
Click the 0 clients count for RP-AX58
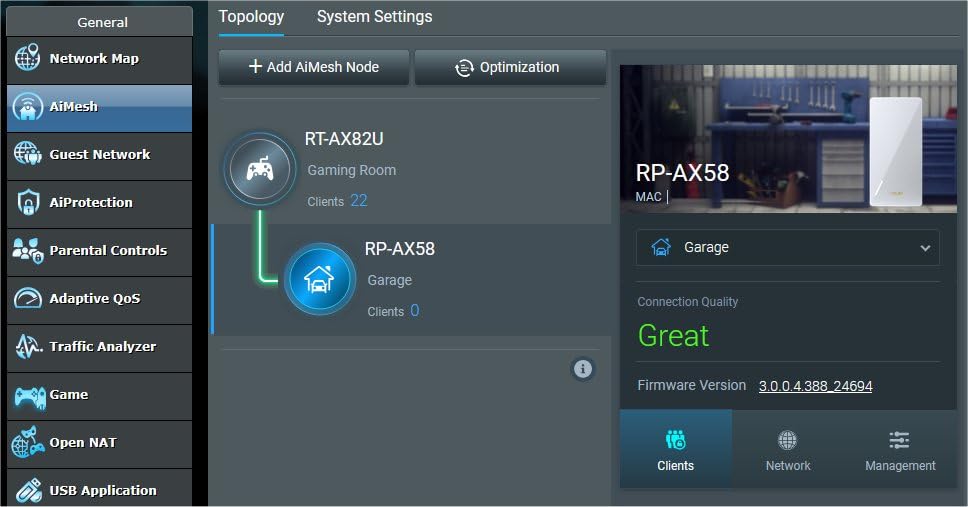(414, 311)
